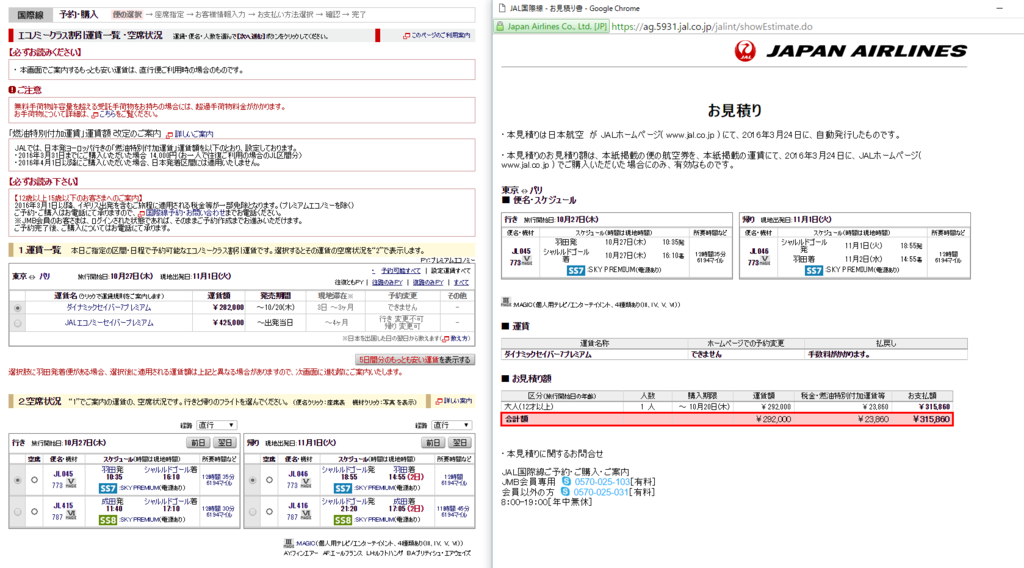
Task: Click availability circle for outbound JL045
Action: (x=35, y=480)
